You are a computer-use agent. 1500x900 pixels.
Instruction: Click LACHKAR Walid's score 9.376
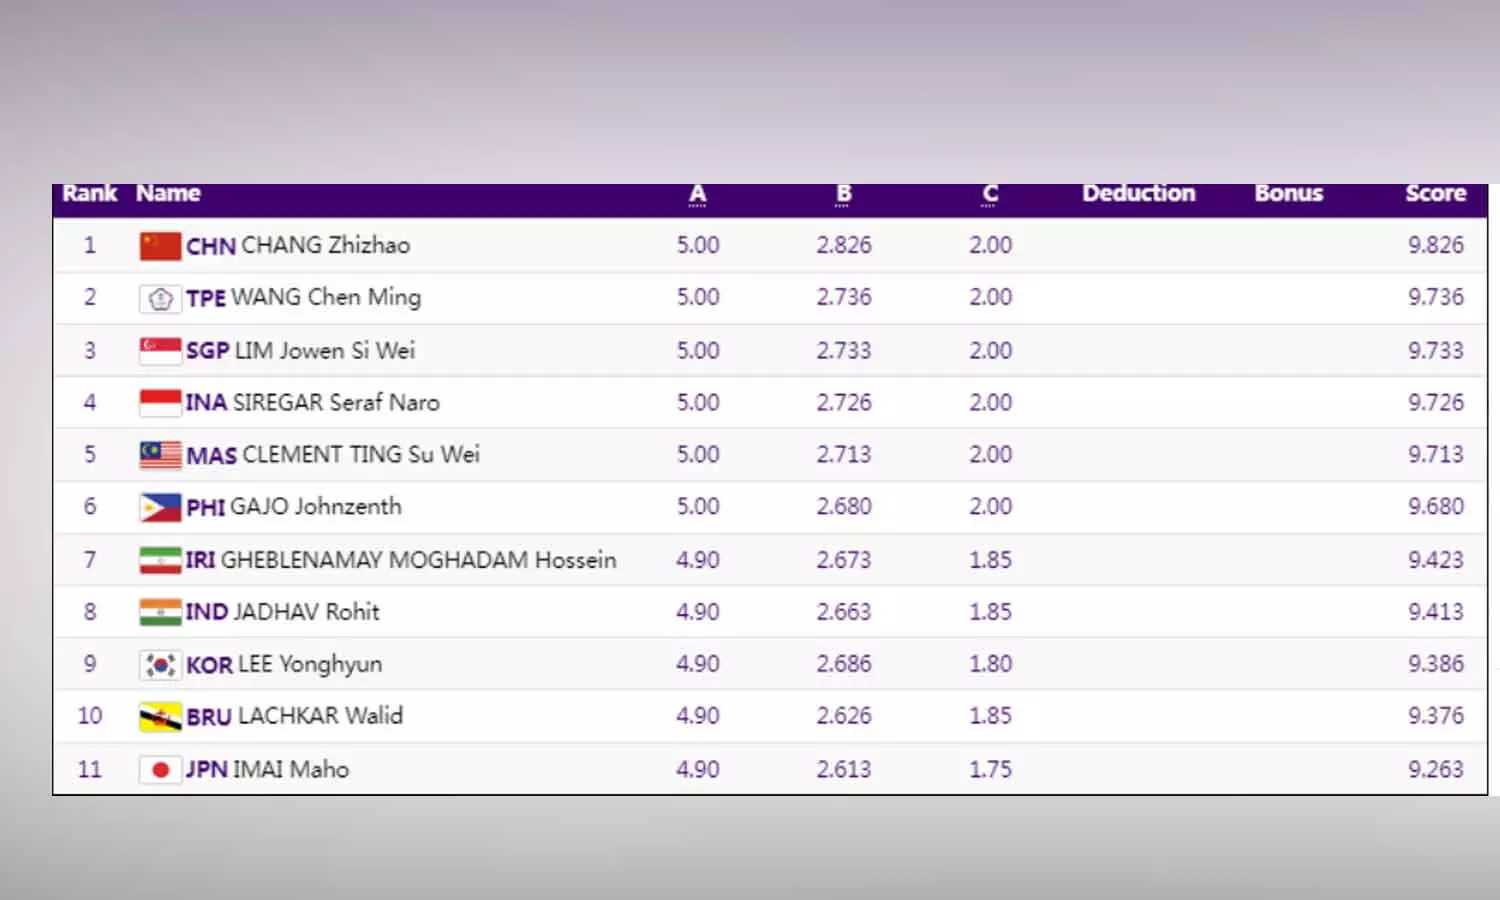pos(1435,716)
